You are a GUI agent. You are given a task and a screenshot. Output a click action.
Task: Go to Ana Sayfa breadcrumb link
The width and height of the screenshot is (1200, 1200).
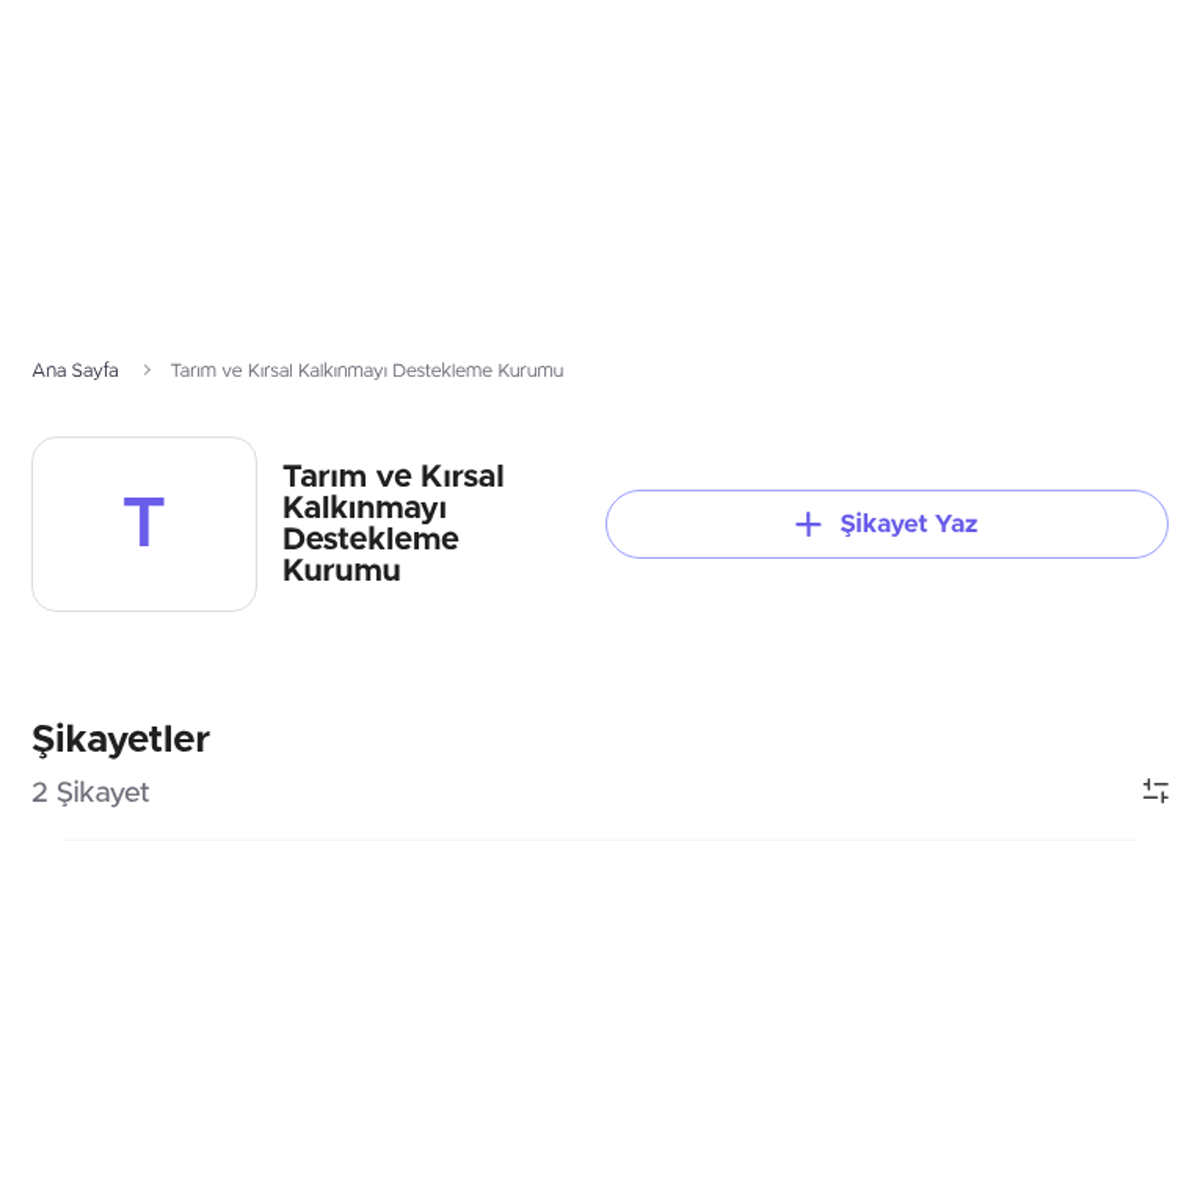click(75, 370)
